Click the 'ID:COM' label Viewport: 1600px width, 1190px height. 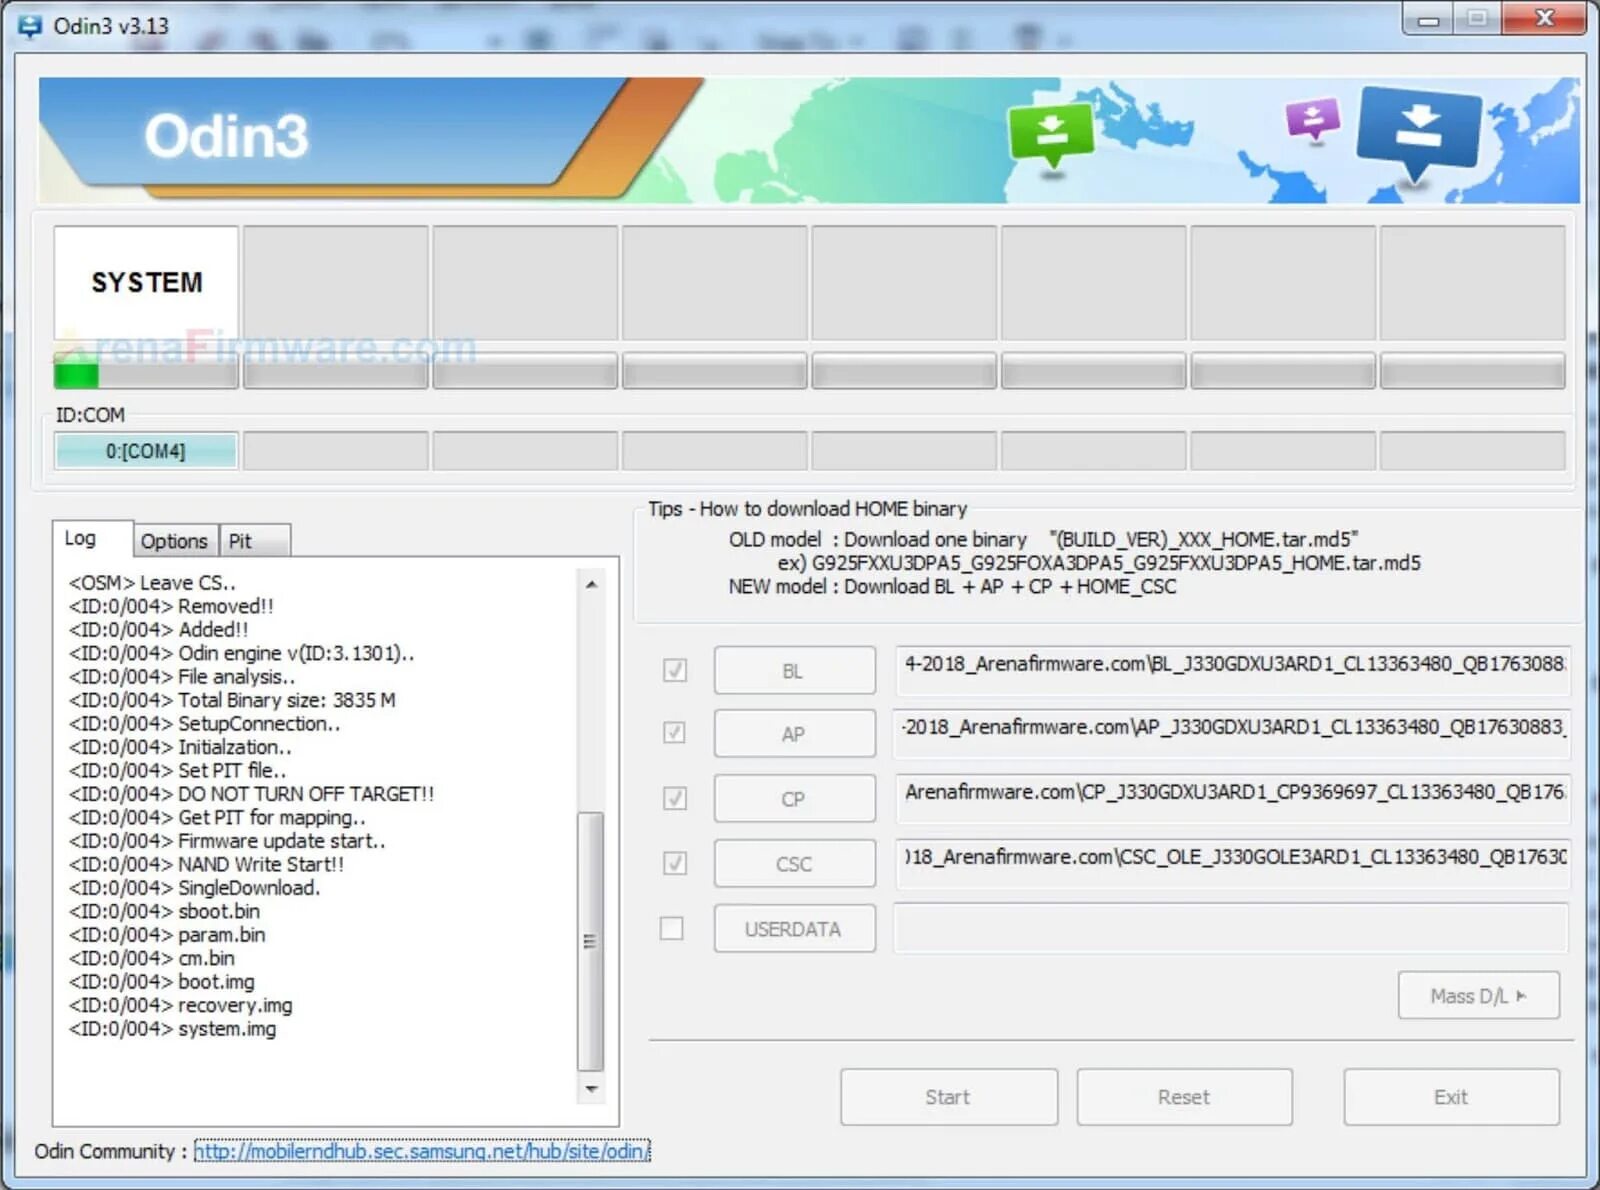tap(90, 414)
